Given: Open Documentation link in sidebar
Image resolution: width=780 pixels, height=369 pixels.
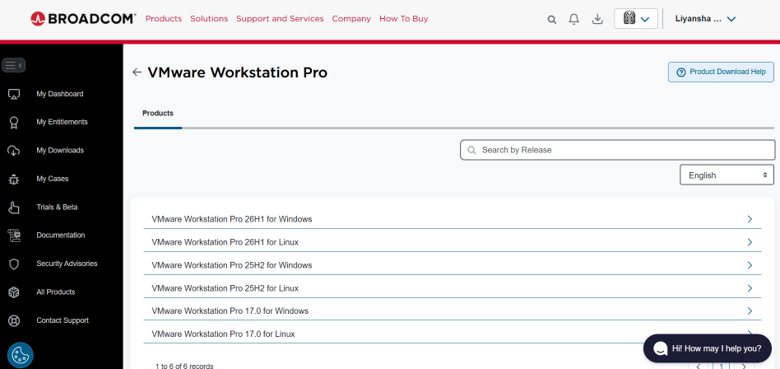Looking at the screenshot, I should click(x=60, y=235).
